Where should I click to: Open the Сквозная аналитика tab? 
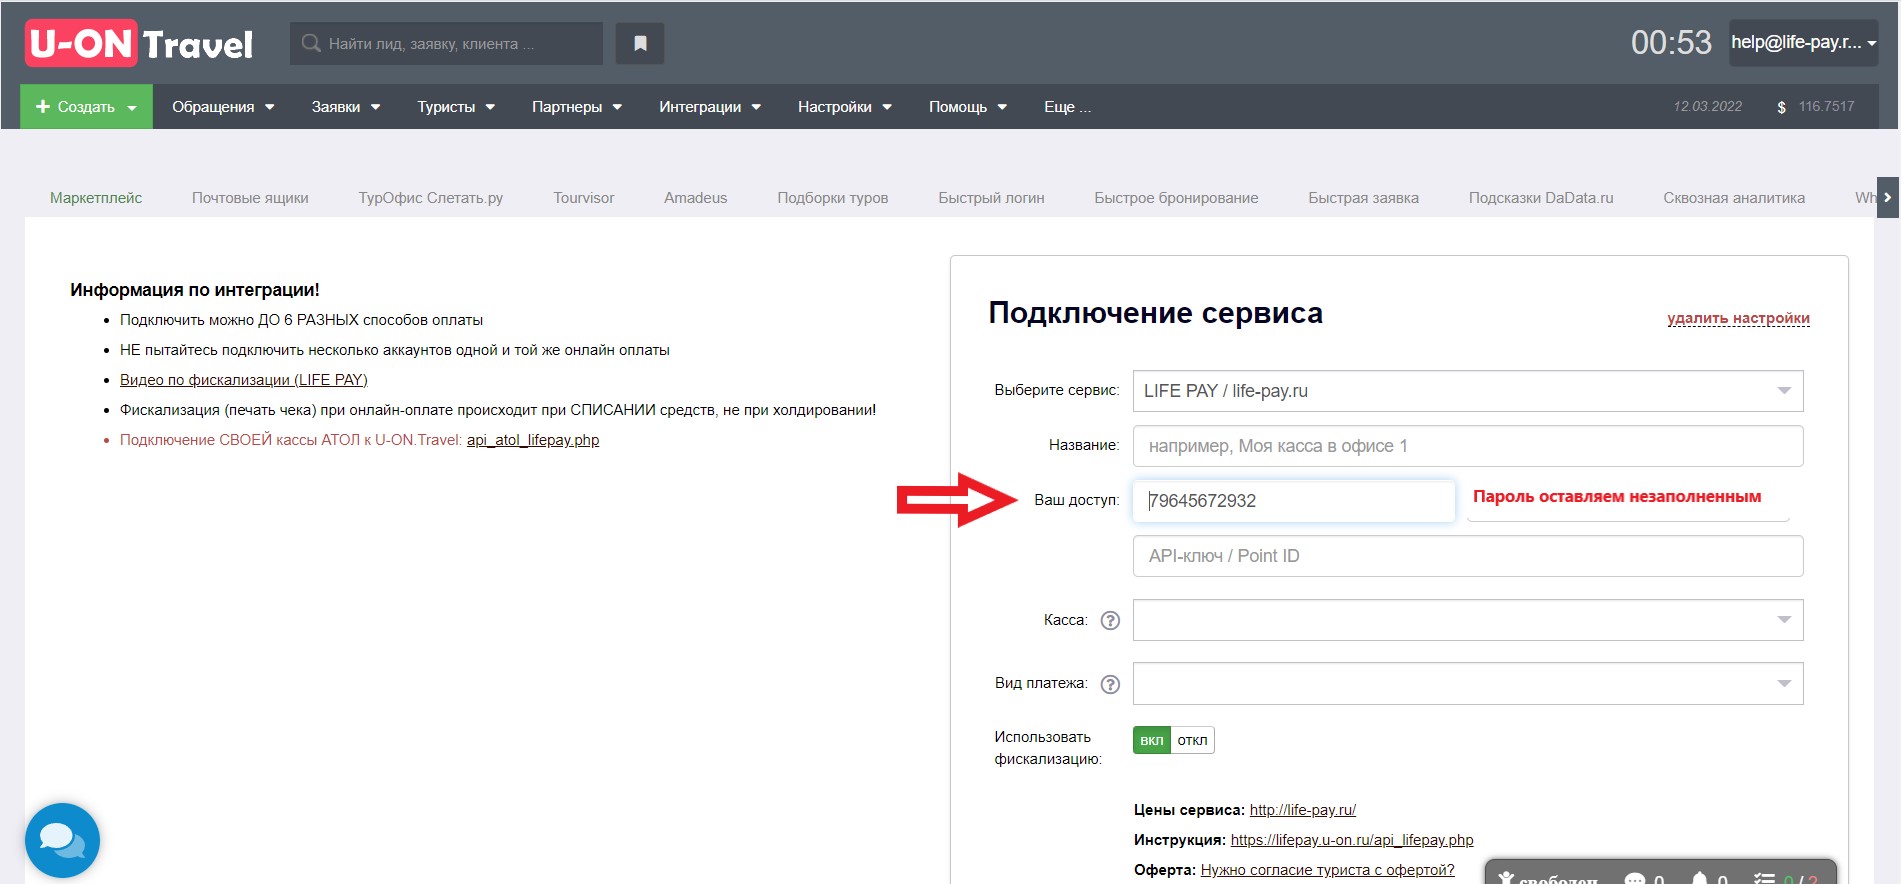pos(1734,198)
